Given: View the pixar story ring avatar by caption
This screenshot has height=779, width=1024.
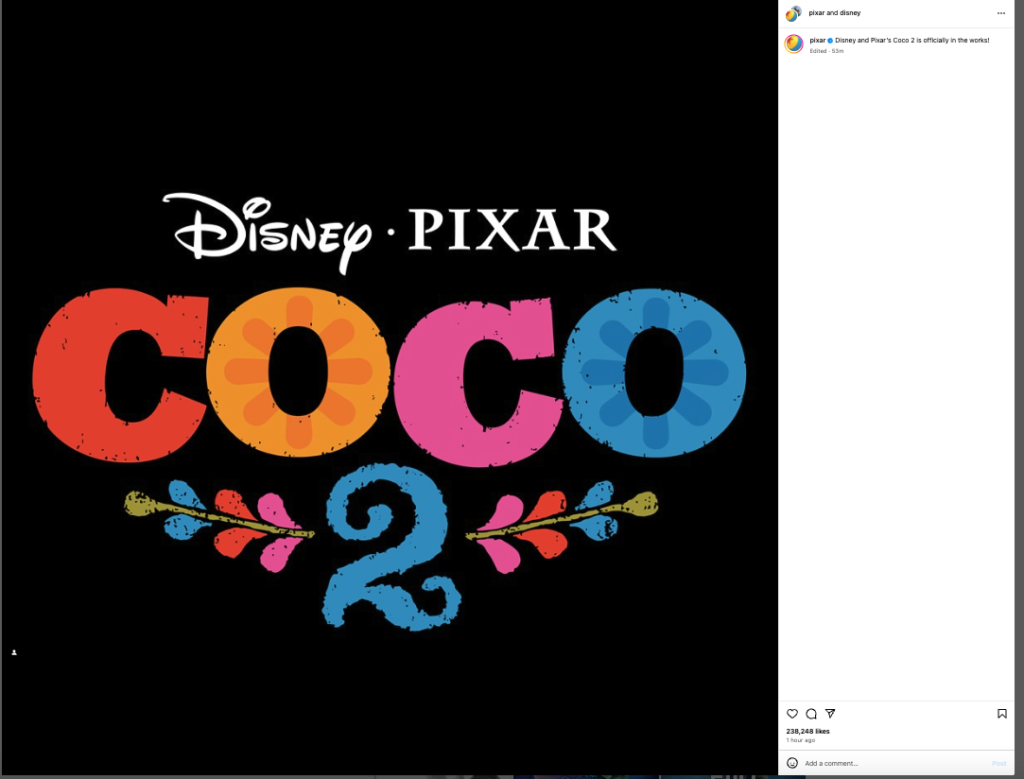Looking at the screenshot, I should click(x=793, y=44).
